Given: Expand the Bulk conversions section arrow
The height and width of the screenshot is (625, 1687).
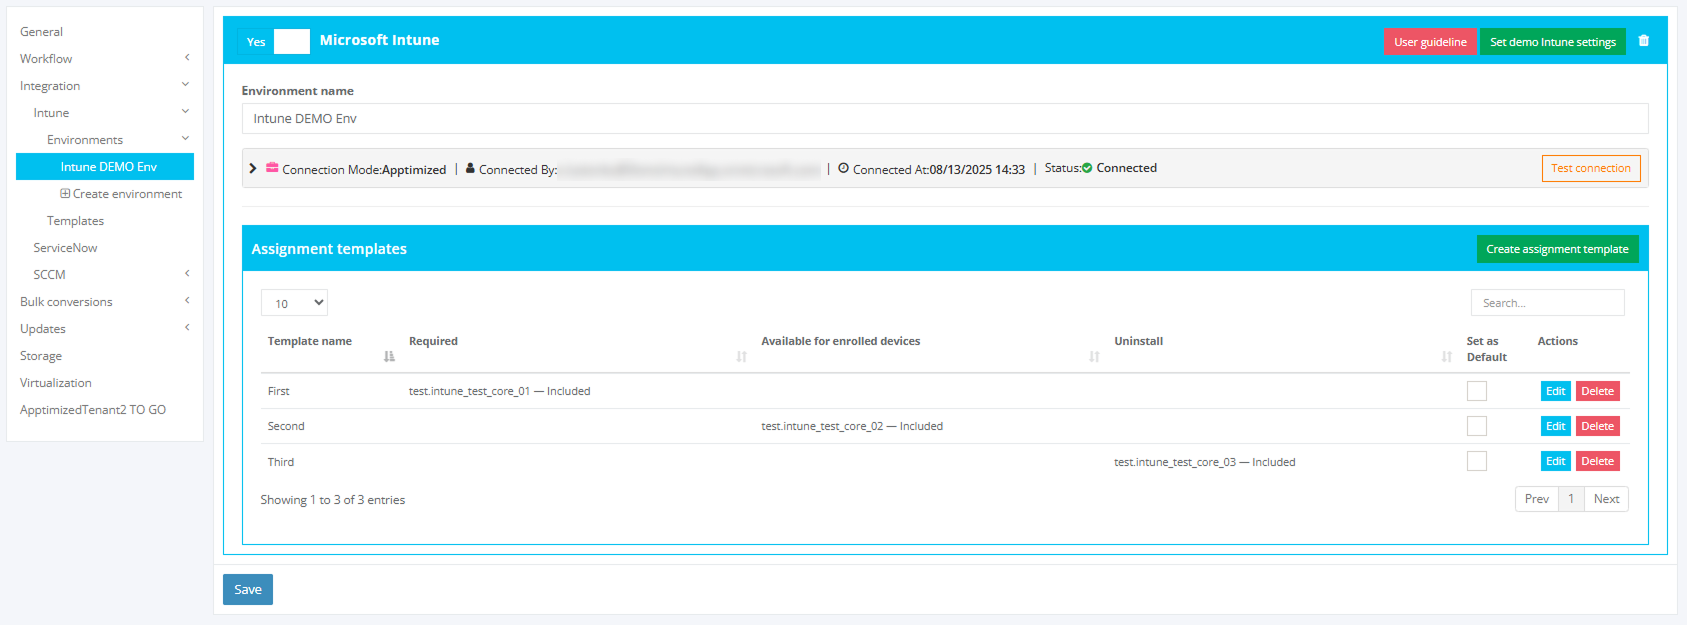Looking at the screenshot, I should pyautogui.click(x=186, y=301).
